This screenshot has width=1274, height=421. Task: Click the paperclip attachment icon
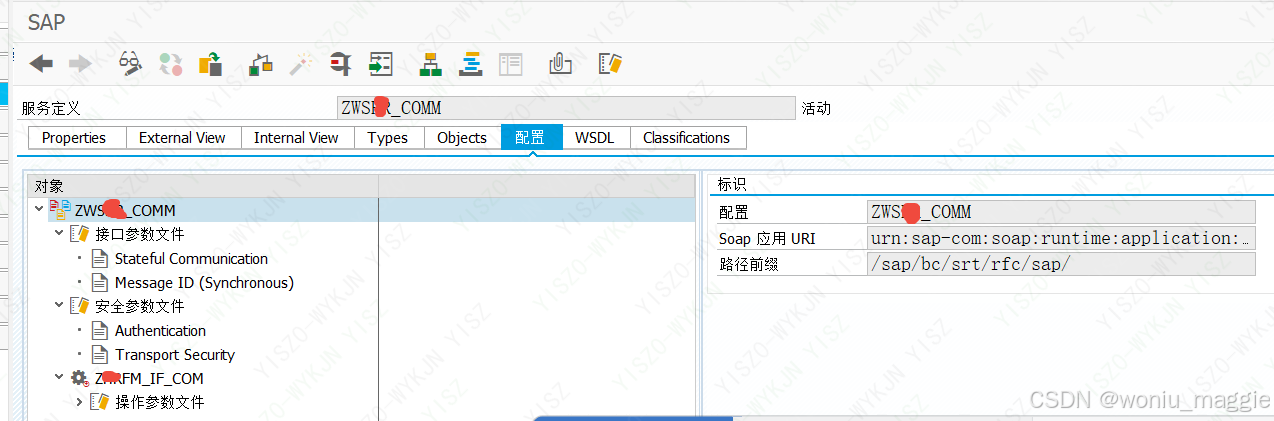coord(560,65)
